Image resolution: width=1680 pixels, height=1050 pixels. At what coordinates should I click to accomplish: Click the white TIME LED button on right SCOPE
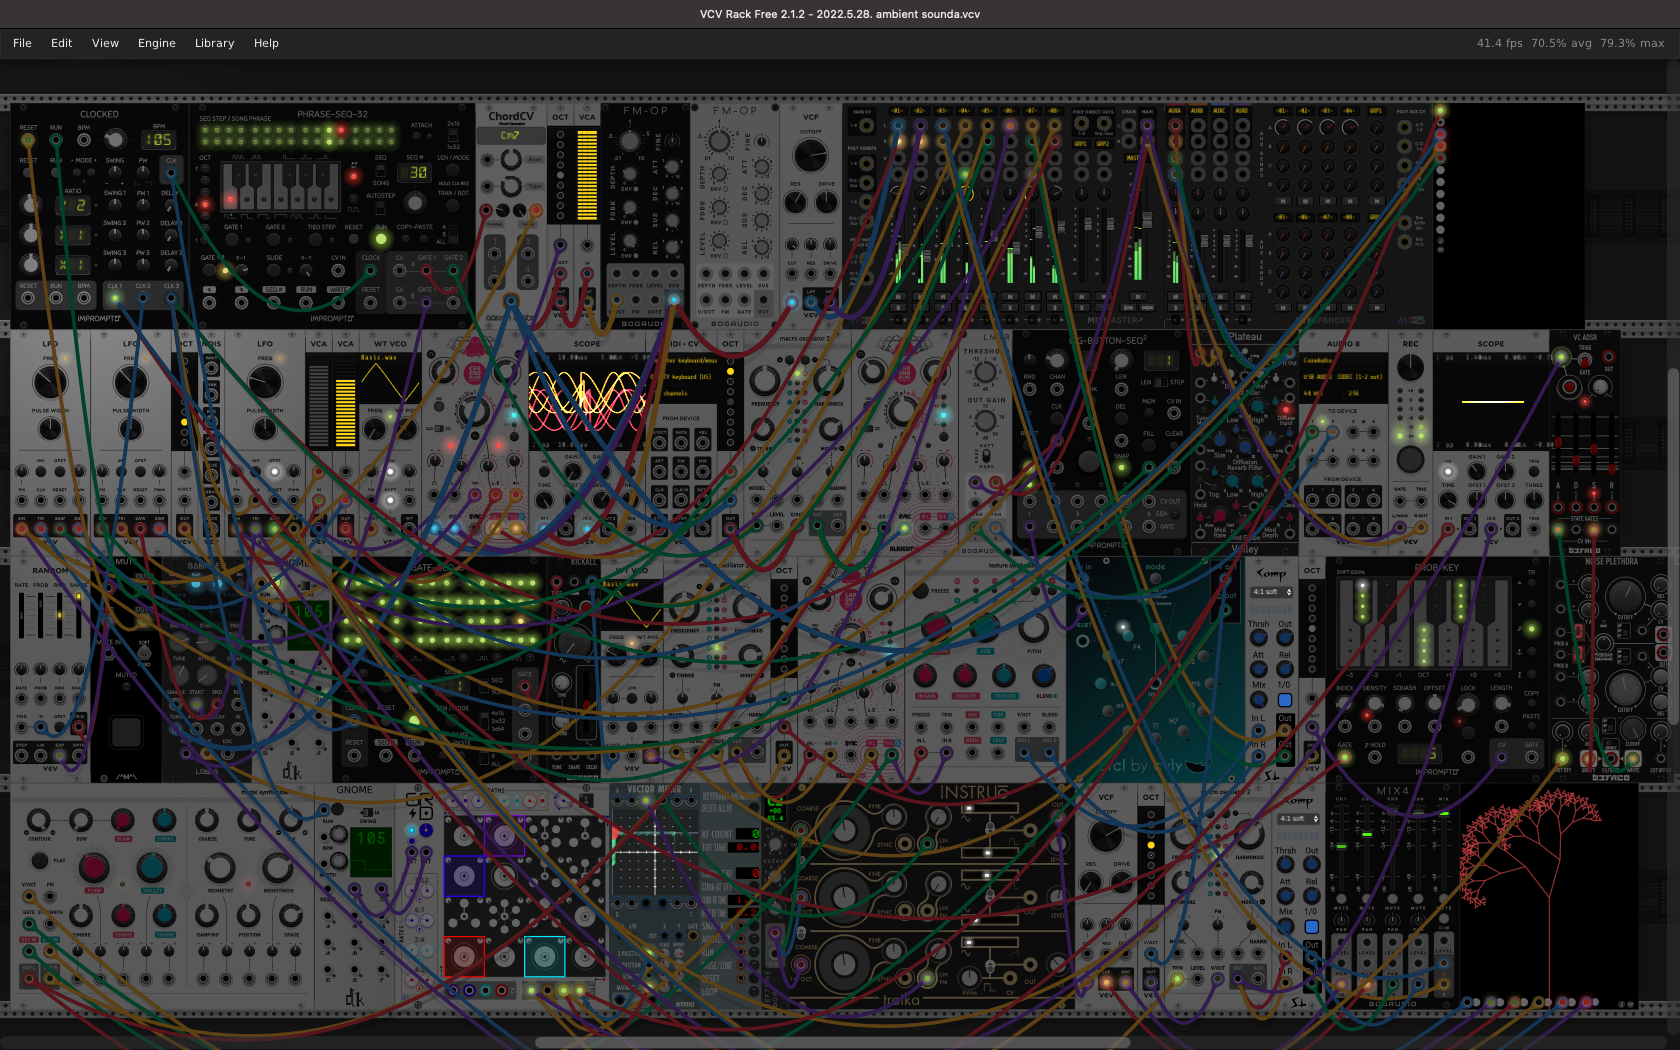coord(1448,470)
